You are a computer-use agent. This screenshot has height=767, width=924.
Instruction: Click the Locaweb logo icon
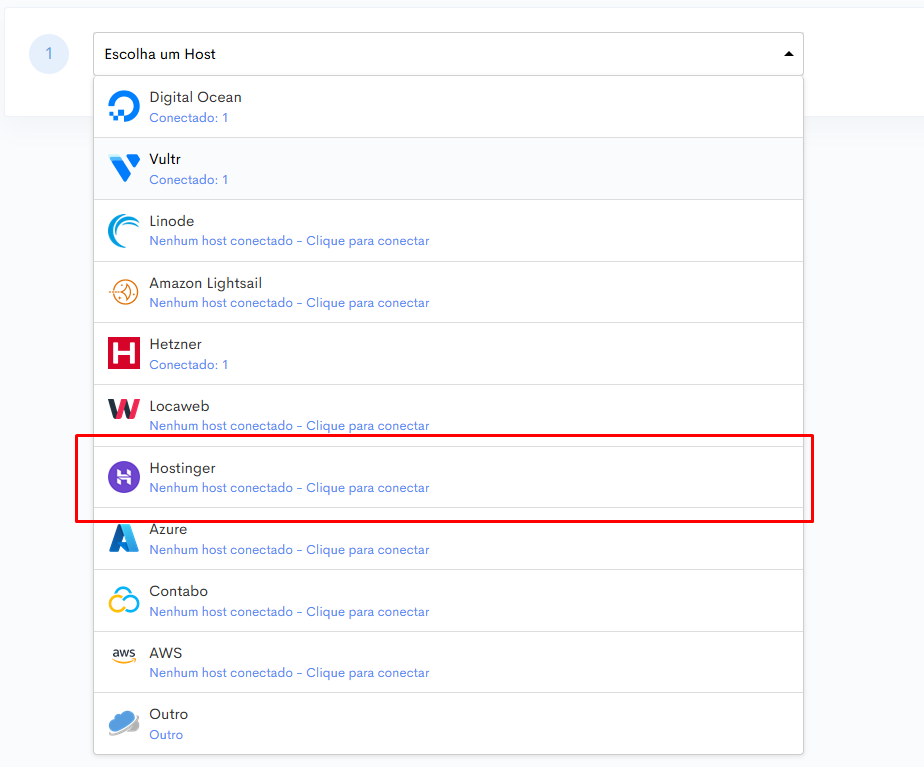pos(124,409)
